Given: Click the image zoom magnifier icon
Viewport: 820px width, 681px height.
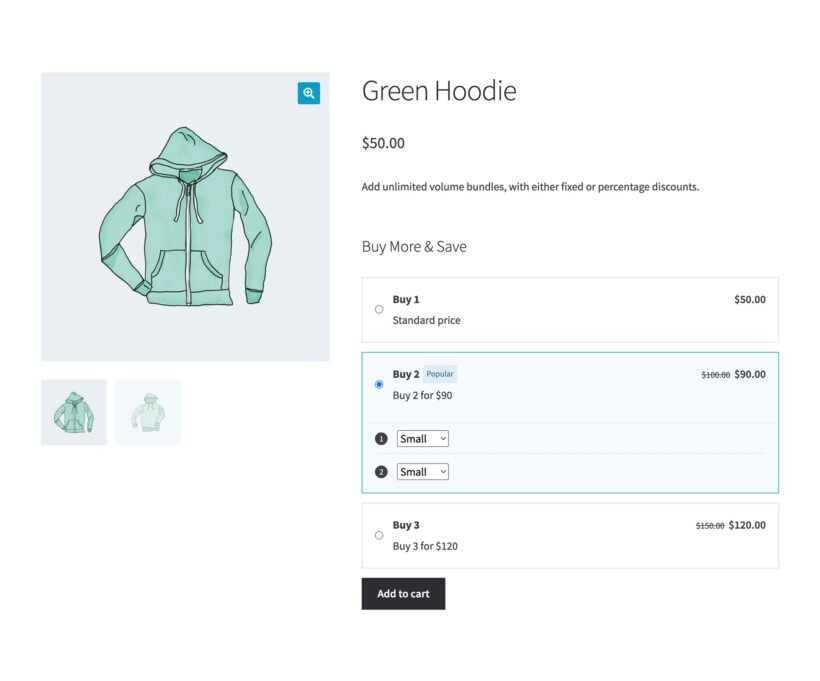Looking at the screenshot, I should pos(308,93).
